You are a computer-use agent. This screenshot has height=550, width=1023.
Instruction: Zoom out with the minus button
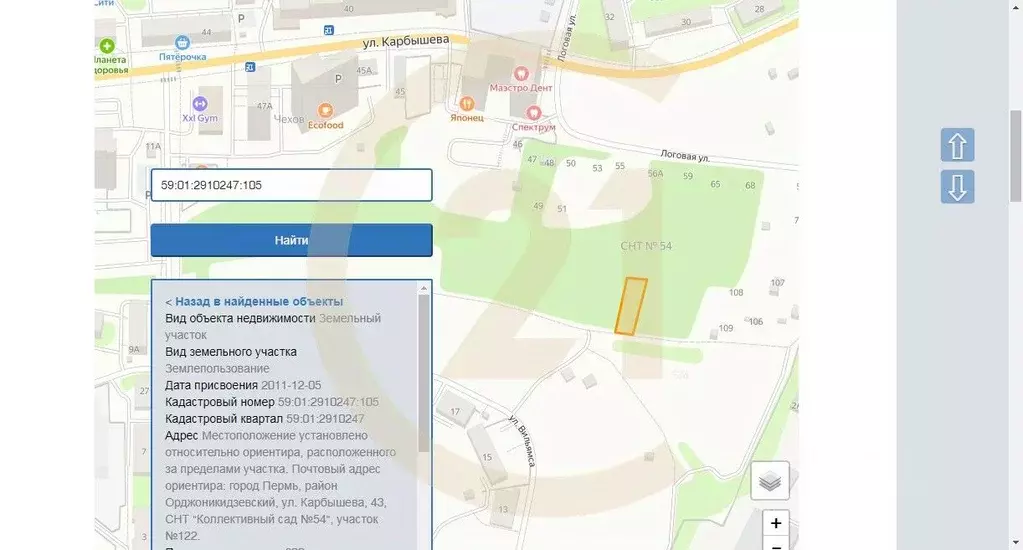point(776,544)
